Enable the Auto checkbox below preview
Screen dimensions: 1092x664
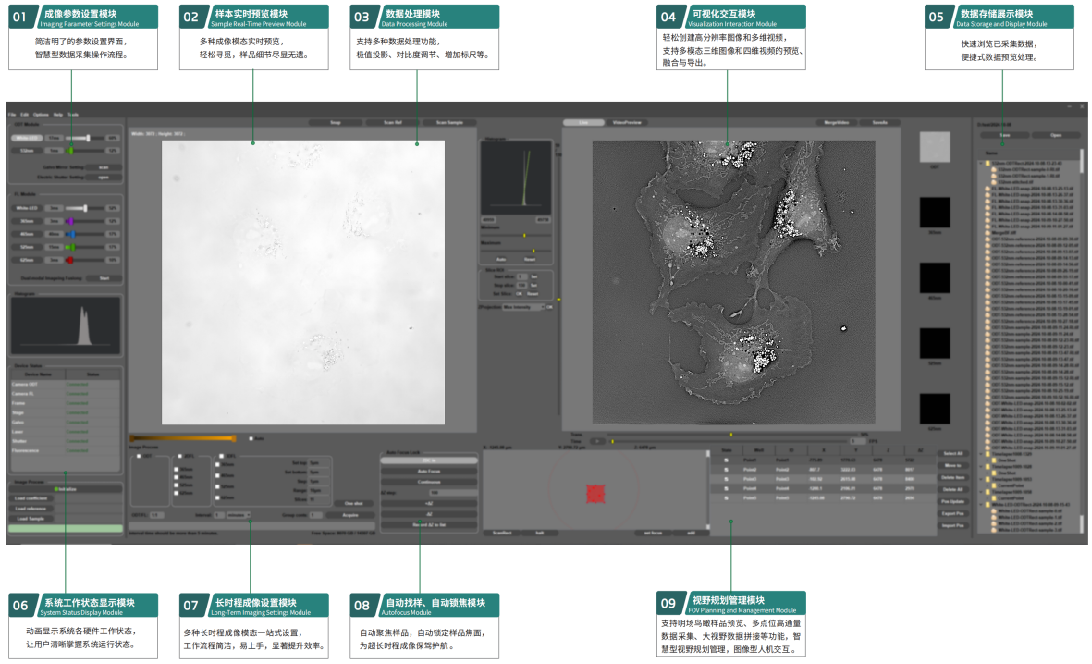[252, 438]
